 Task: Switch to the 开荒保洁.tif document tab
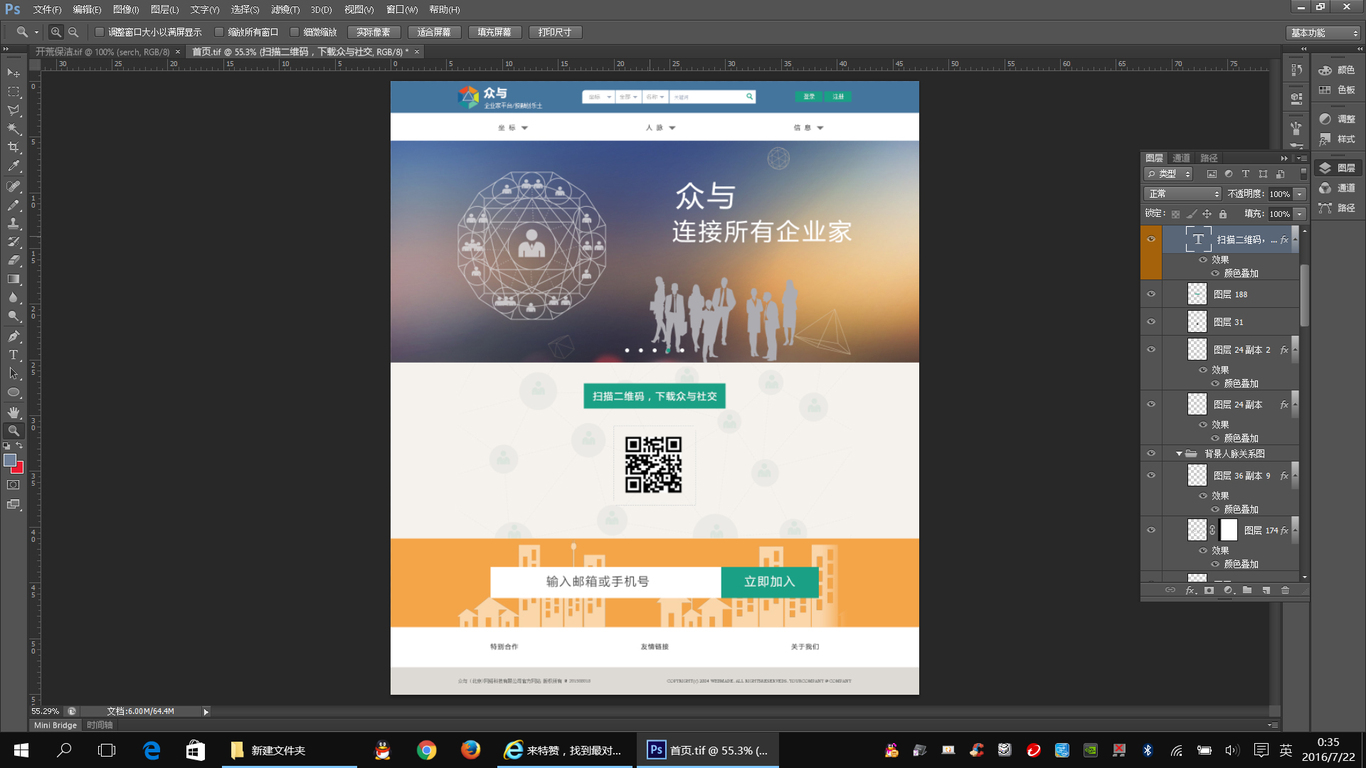[102, 51]
